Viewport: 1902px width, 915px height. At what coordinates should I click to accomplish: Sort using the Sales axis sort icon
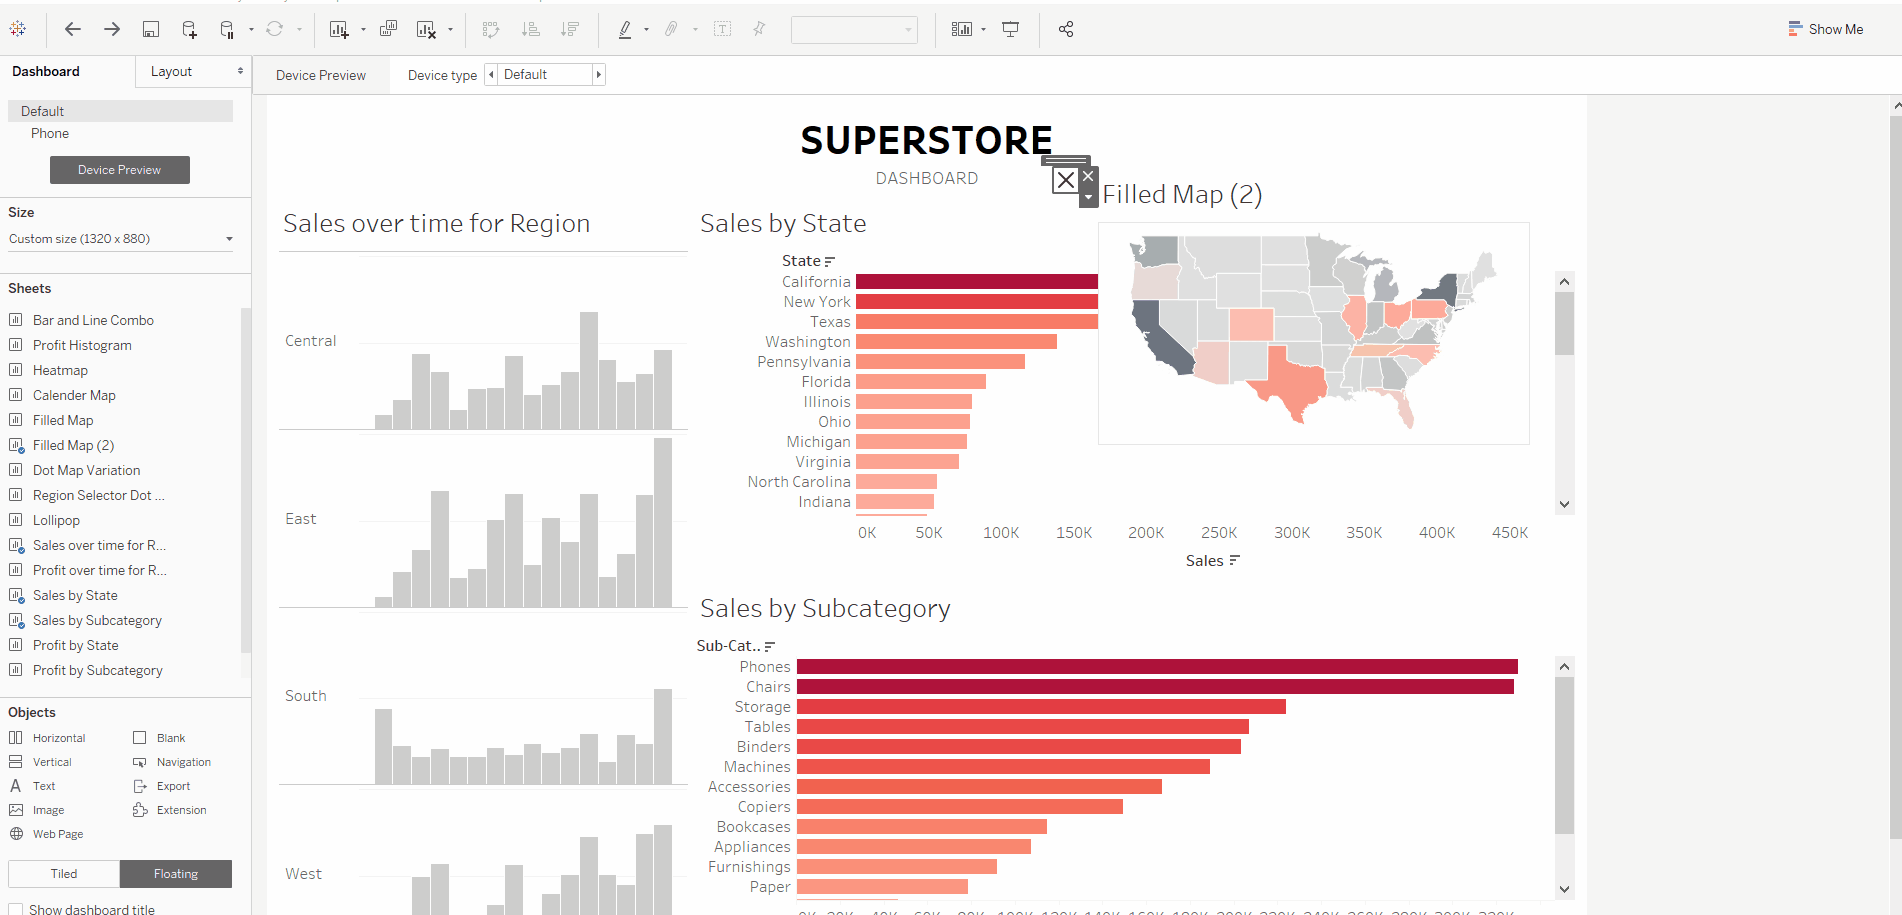tap(1235, 561)
